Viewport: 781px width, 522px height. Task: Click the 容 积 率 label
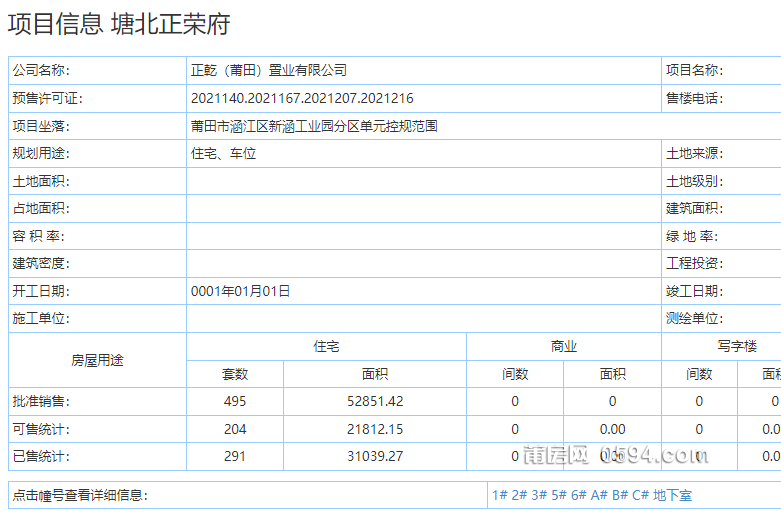pos(38,236)
